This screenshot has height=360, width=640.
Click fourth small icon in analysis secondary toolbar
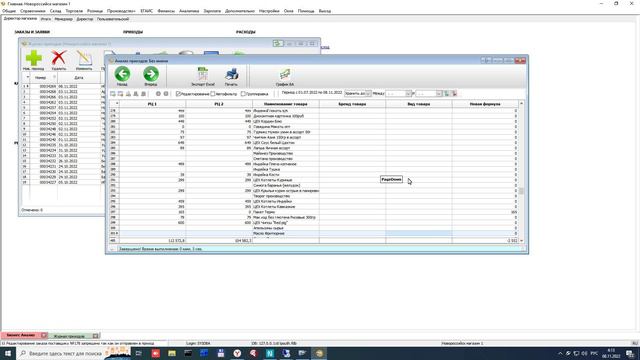point(136,94)
